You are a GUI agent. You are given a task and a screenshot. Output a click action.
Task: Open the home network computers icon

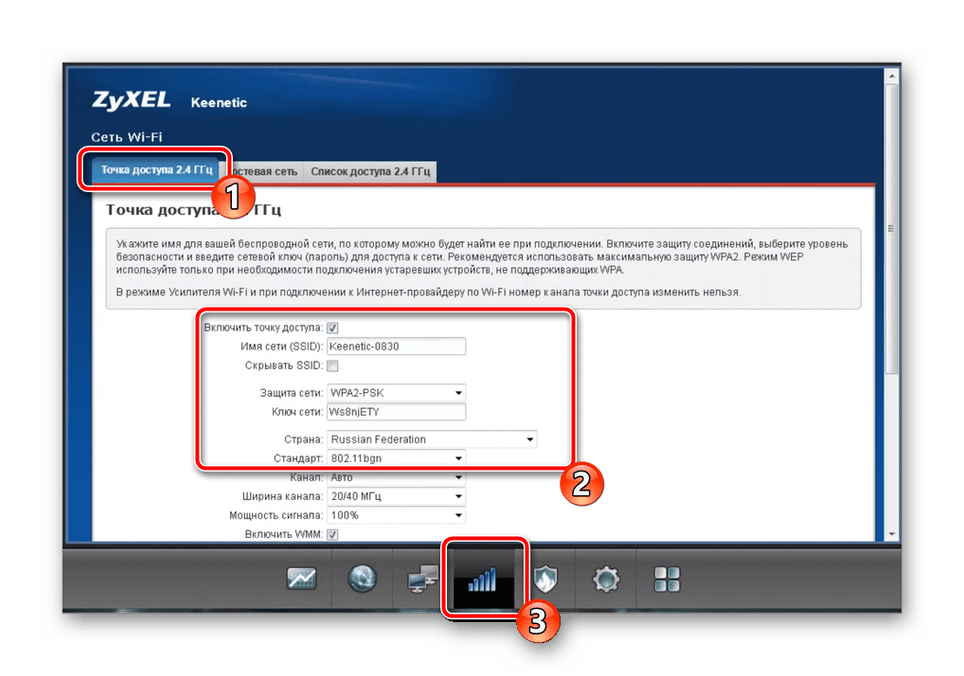(423, 579)
